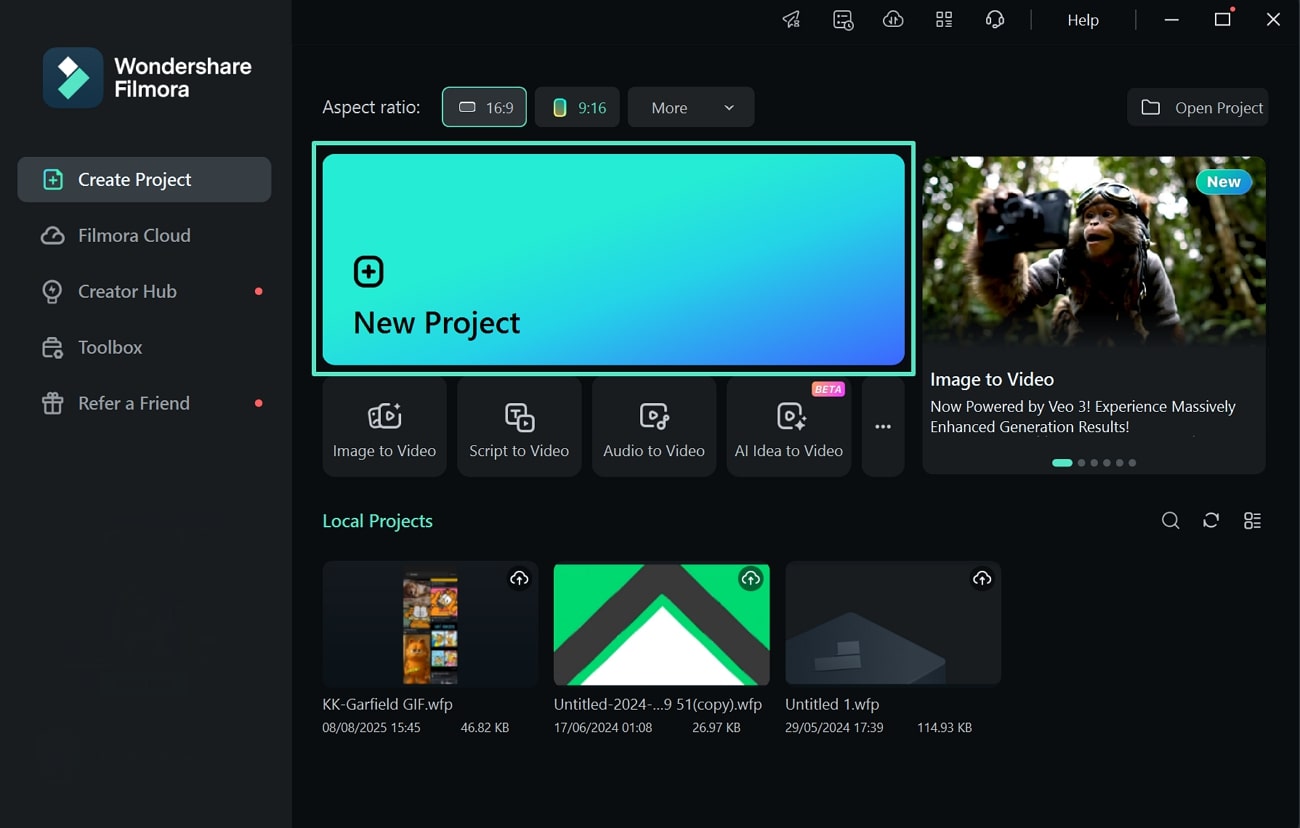Refresh the local projects list

pos(1211,520)
